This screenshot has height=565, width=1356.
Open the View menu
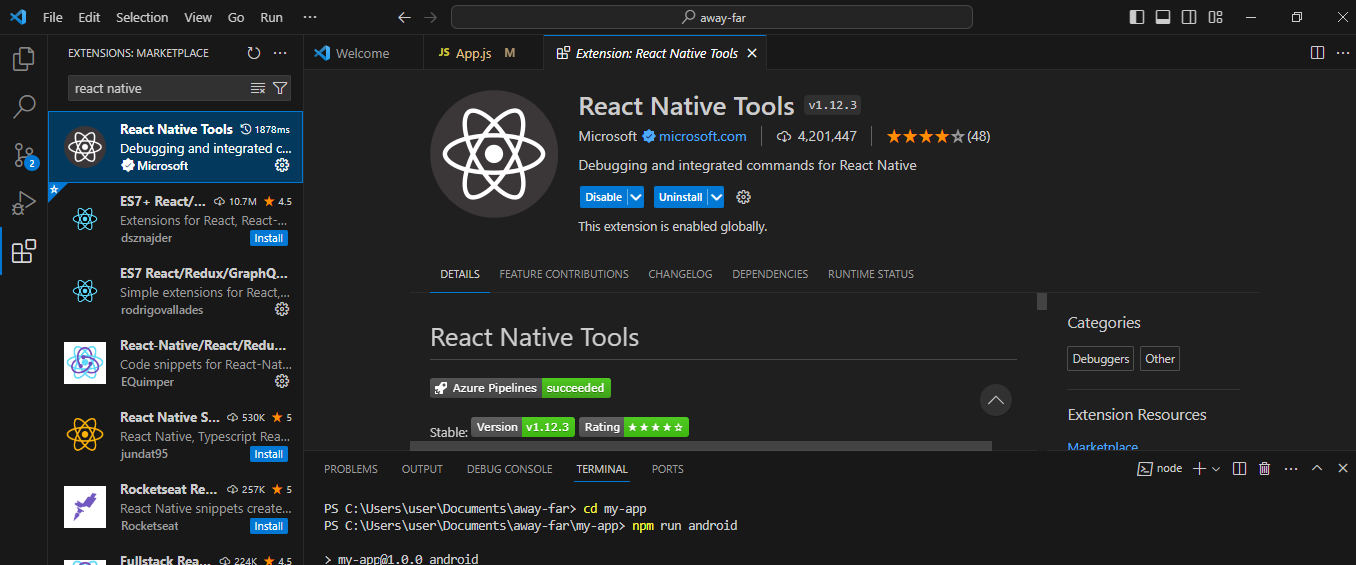pyautogui.click(x=198, y=18)
